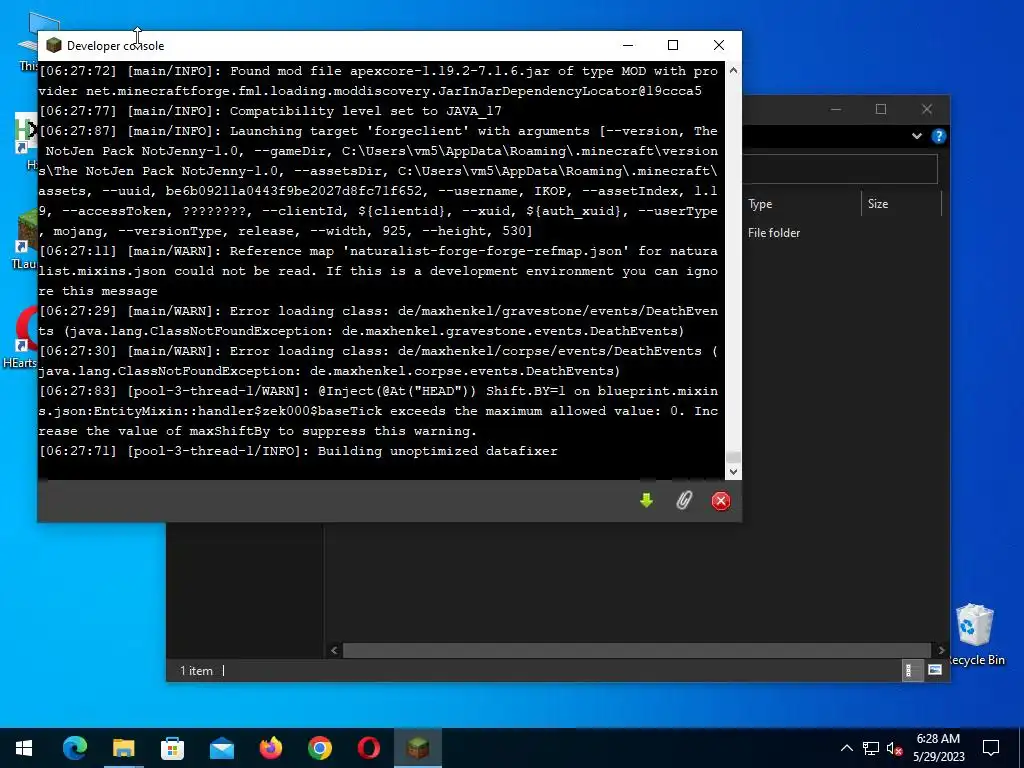Image resolution: width=1024 pixels, height=768 pixels.
Task: Launch Microsoft Edge from taskbar
Action: coord(74,748)
